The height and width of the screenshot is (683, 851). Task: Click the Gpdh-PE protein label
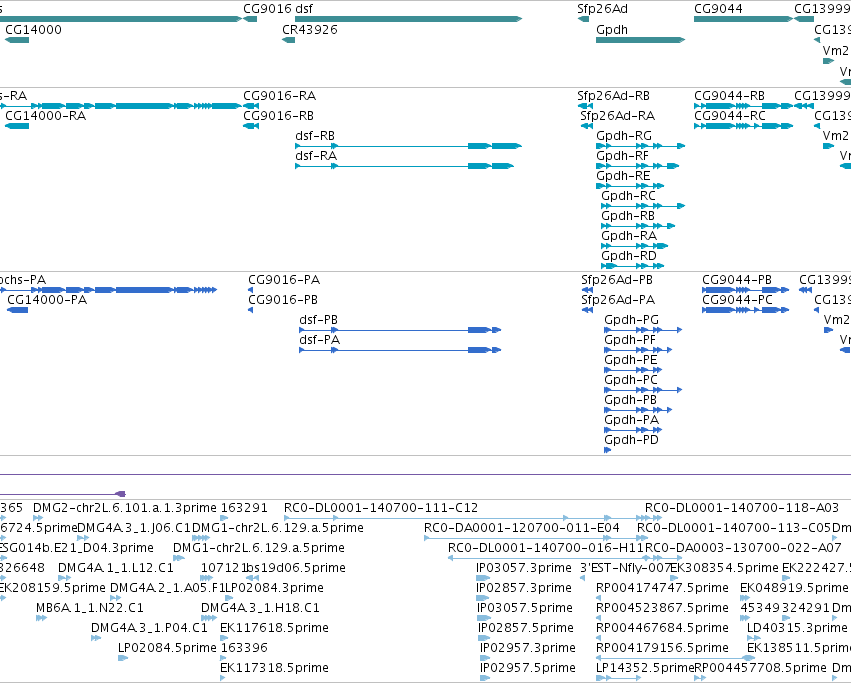click(631, 361)
